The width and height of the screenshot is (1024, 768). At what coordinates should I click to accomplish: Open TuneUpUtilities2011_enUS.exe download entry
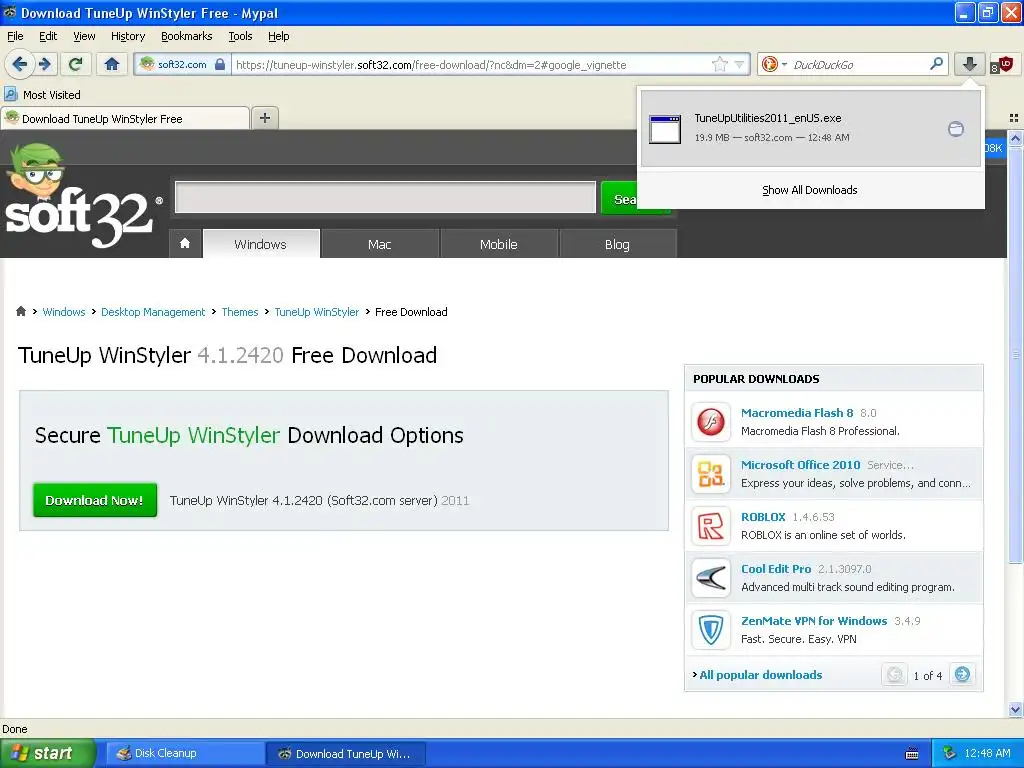click(x=810, y=129)
